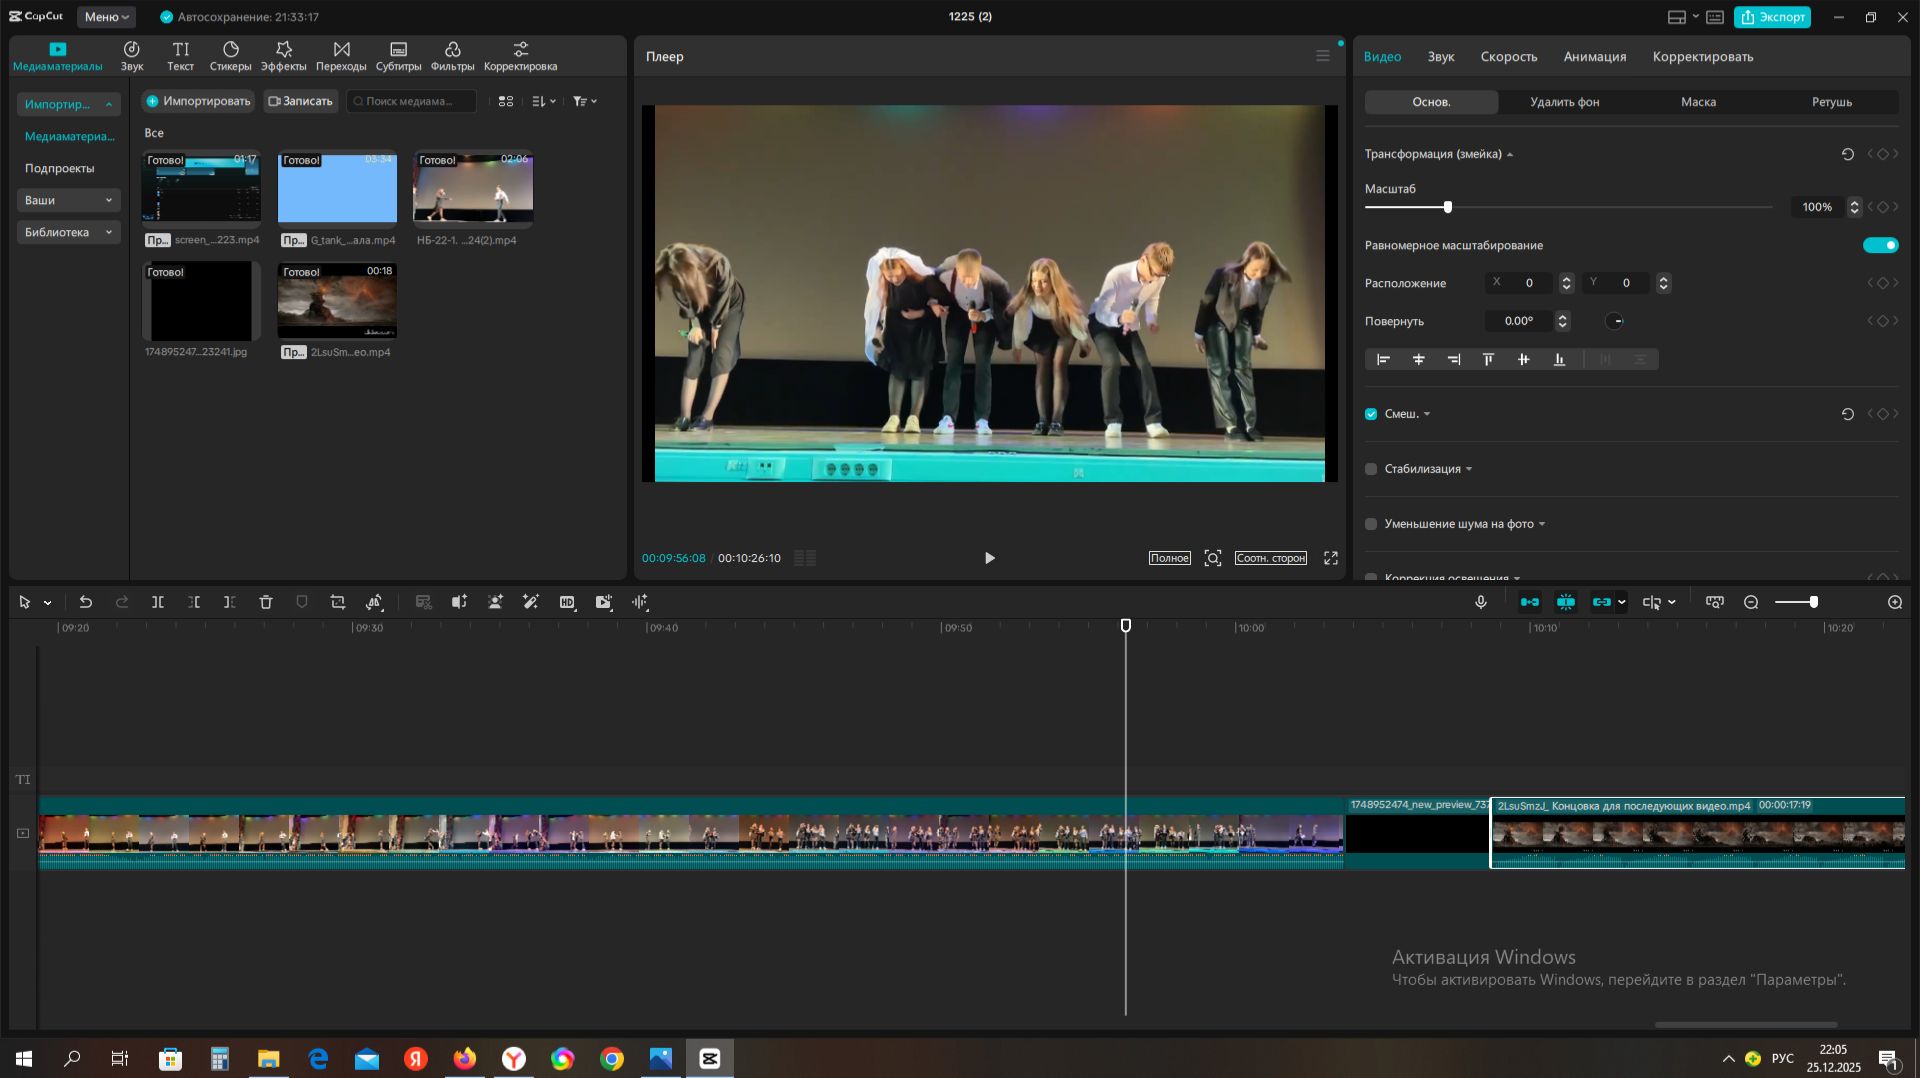This screenshot has height=1078, width=1920.
Task: Click the zoom out timeline icon
Action: (x=1751, y=602)
